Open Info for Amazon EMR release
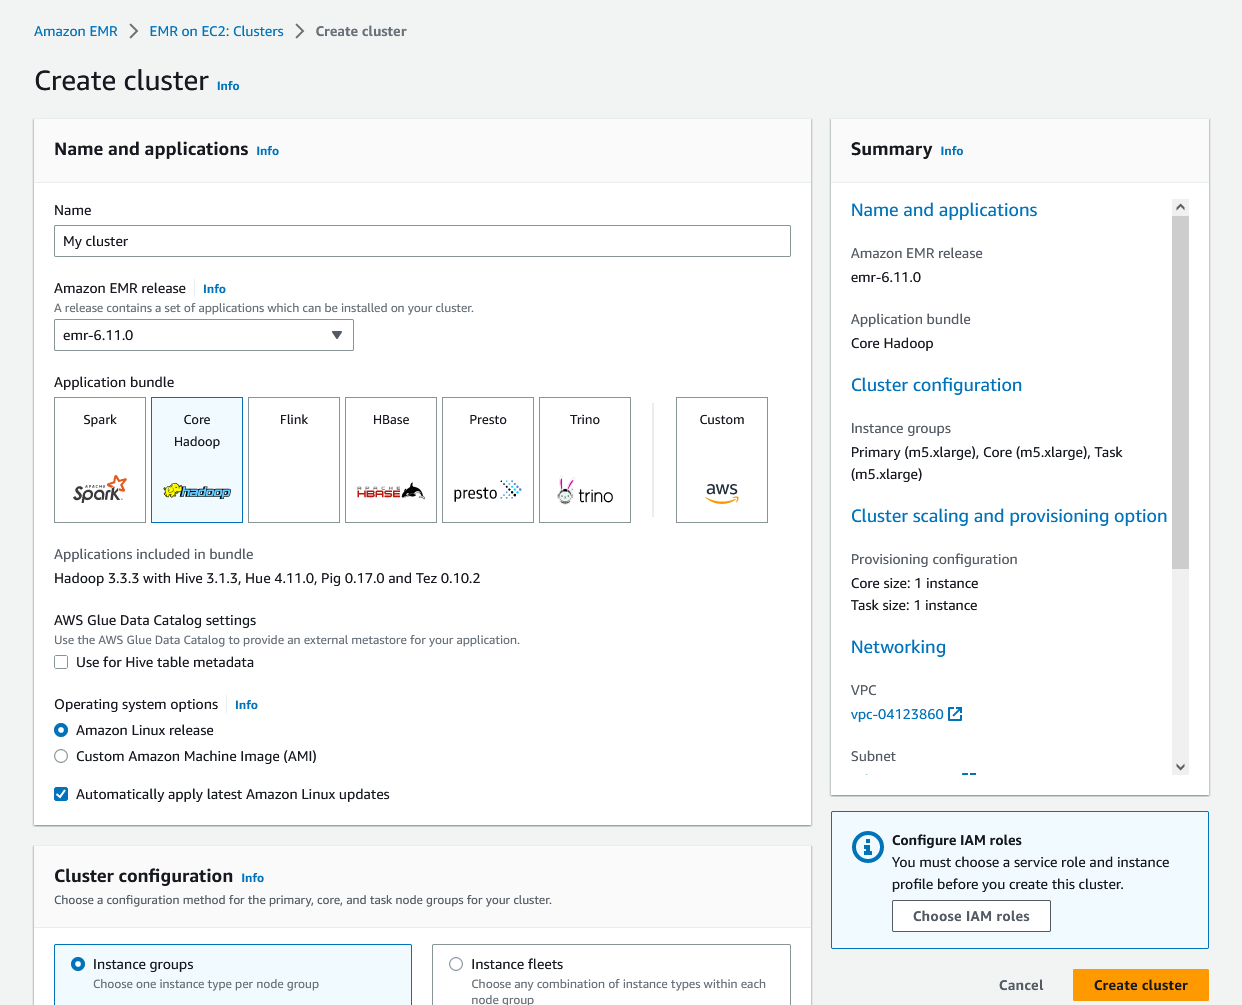Image resolution: width=1242 pixels, height=1005 pixels. [x=214, y=289]
